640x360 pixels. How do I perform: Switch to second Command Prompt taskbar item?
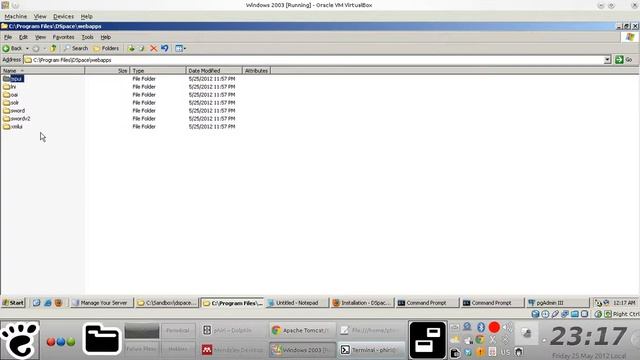[x=492, y=303]
